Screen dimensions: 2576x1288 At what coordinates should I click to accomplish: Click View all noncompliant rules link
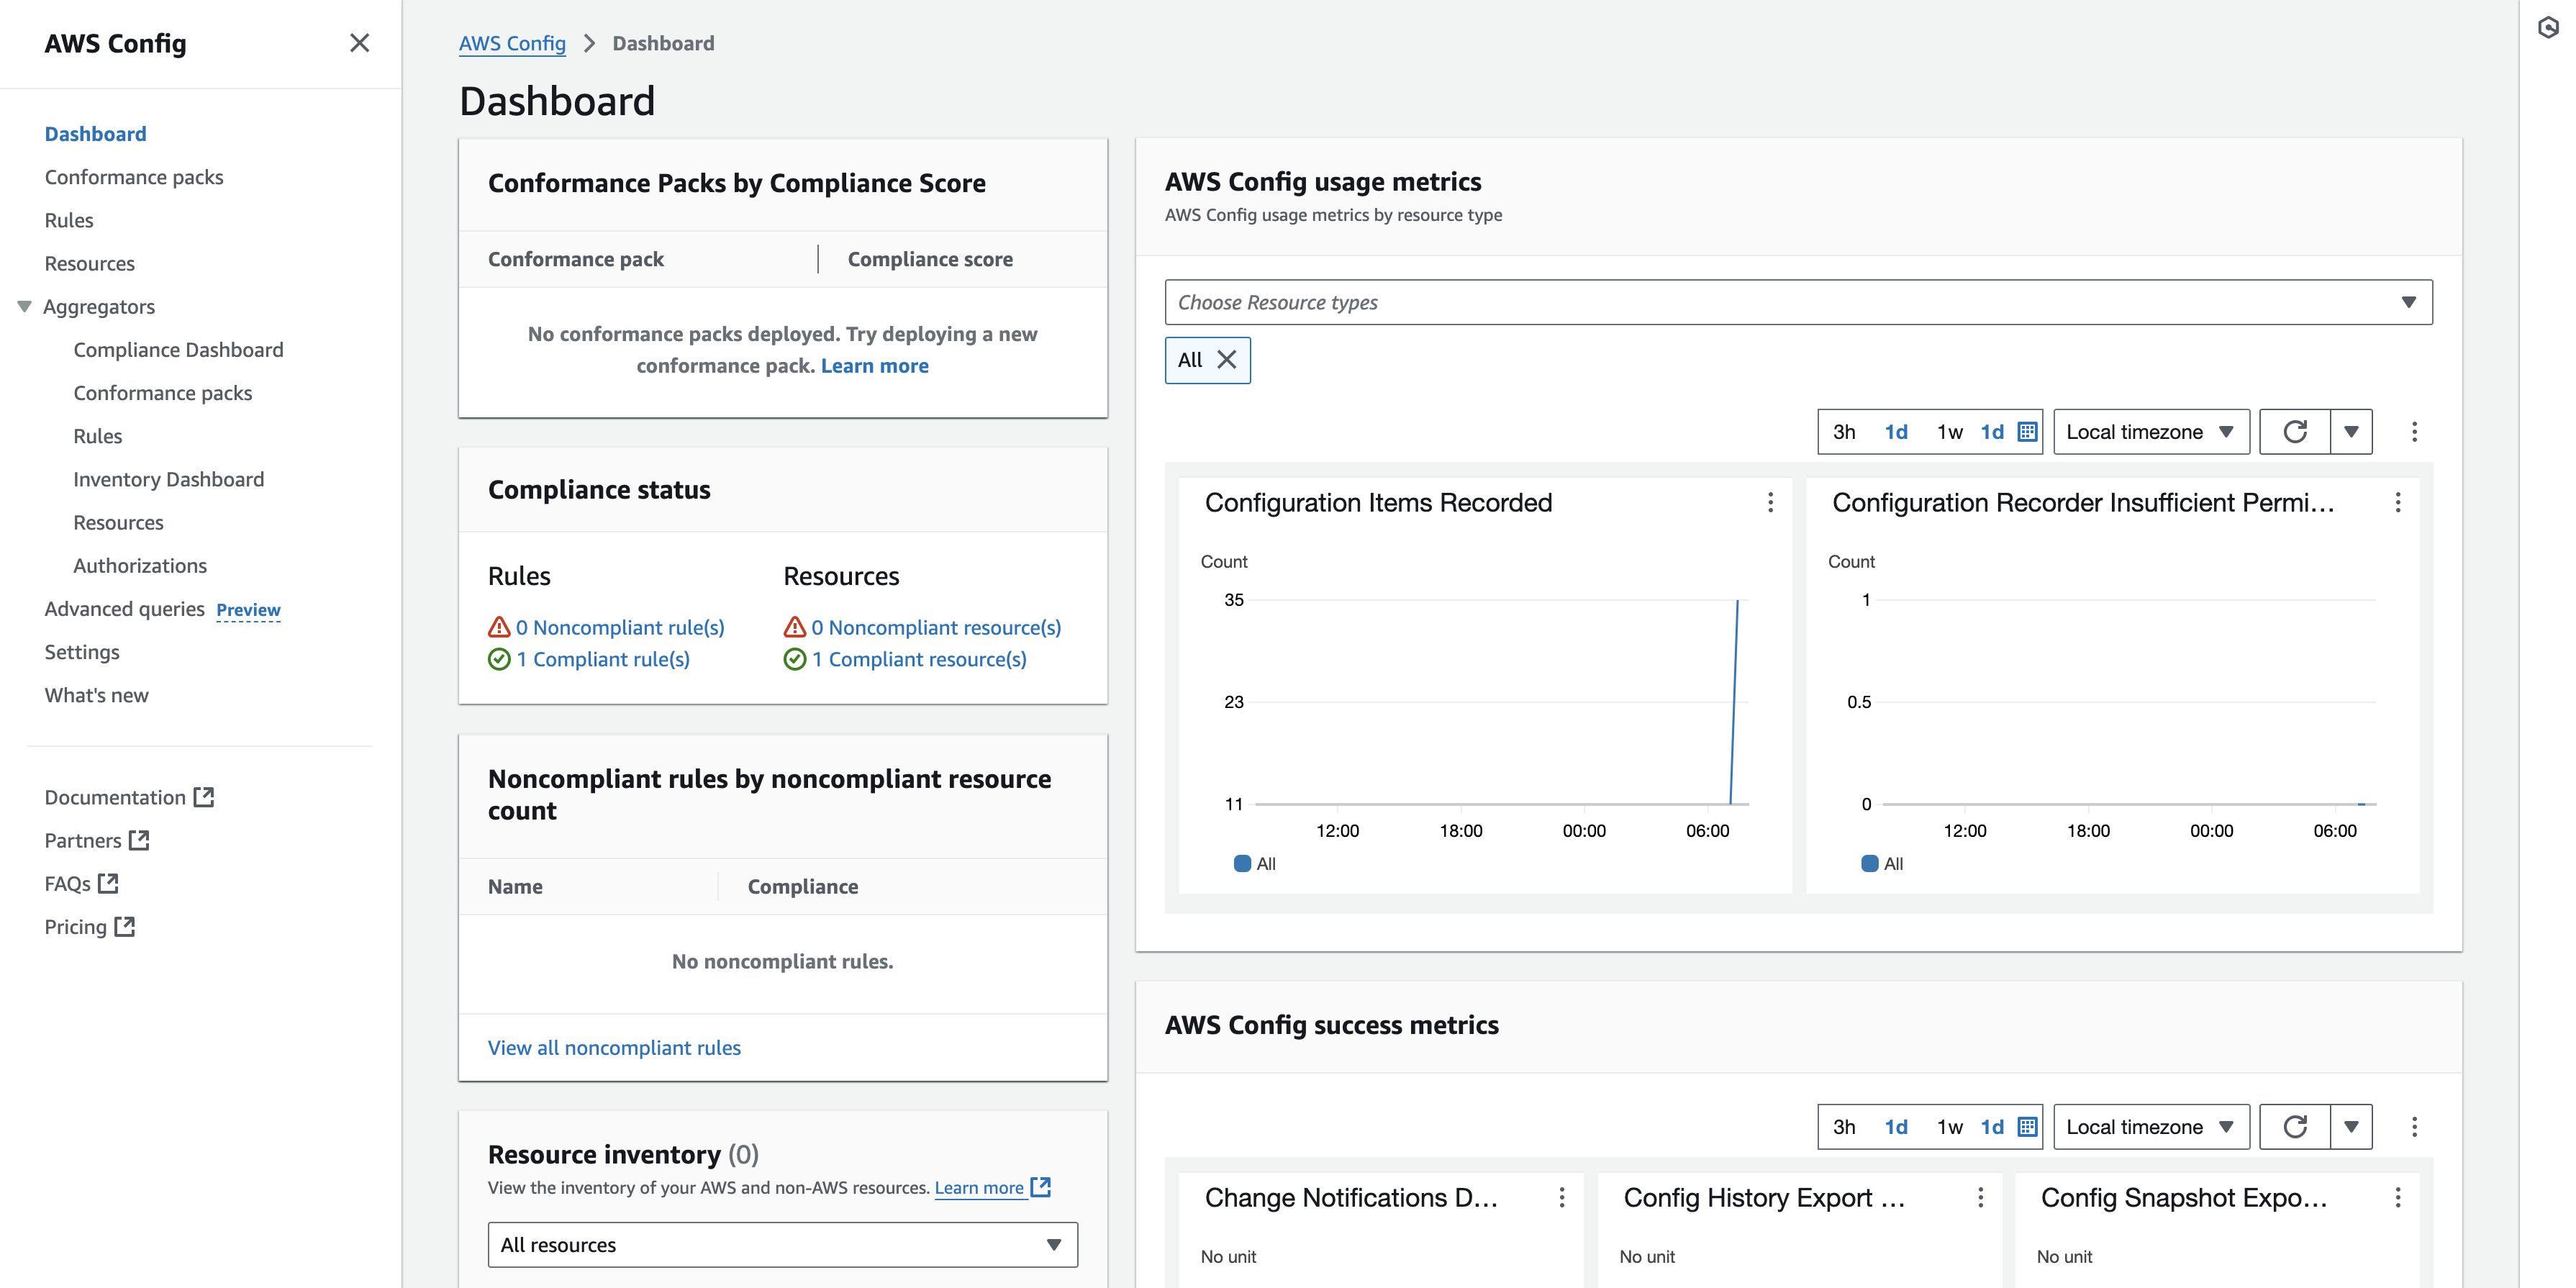[x=614, y=1048]
